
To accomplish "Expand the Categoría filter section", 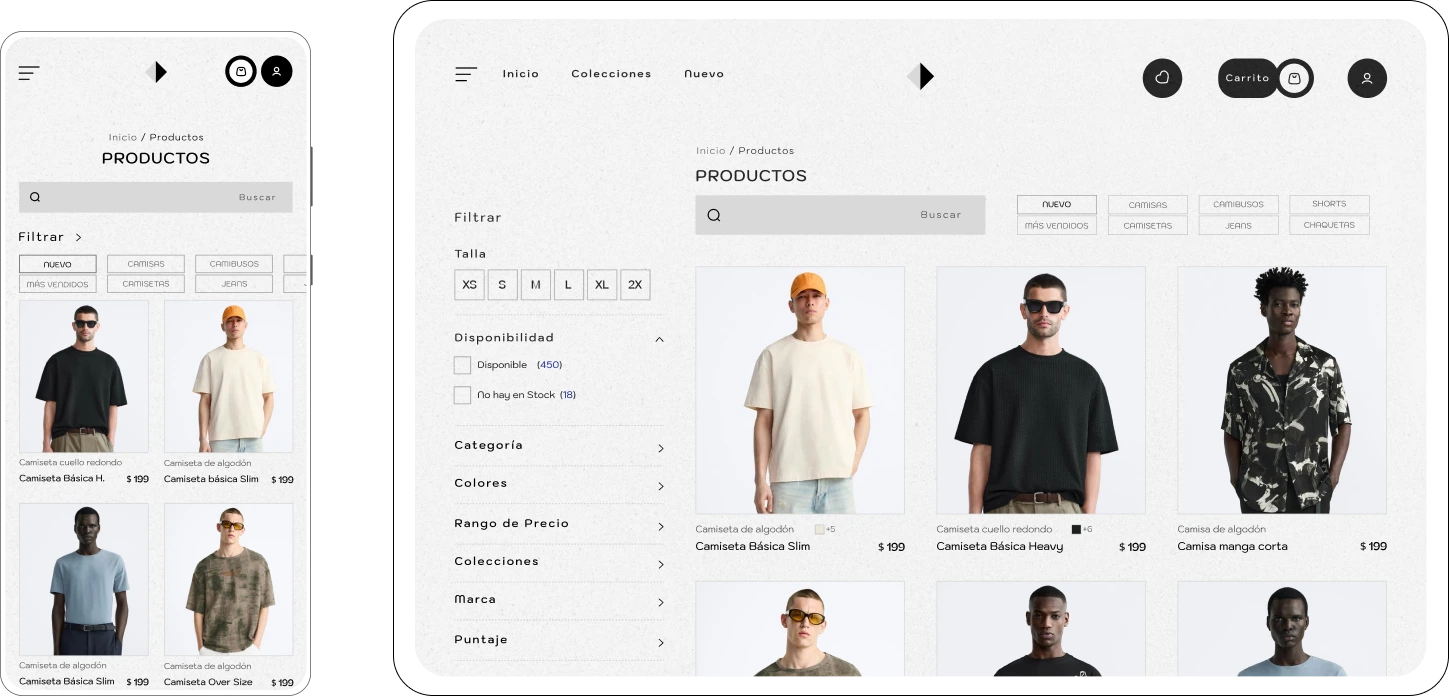I will coord(659,448).
